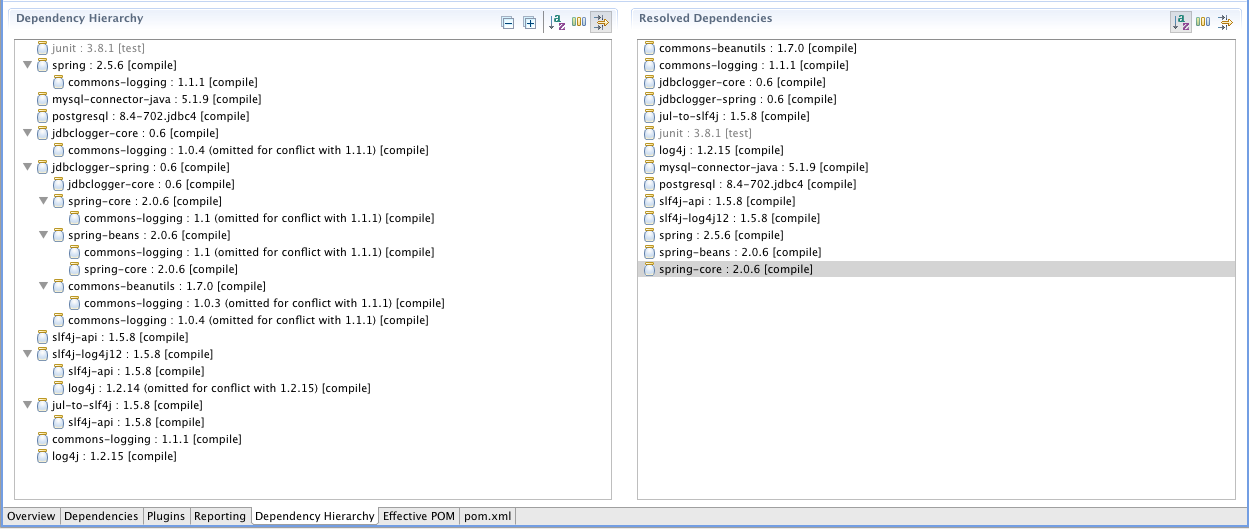
Task: Open the pom.xml source tab
Action: (488, 516)
